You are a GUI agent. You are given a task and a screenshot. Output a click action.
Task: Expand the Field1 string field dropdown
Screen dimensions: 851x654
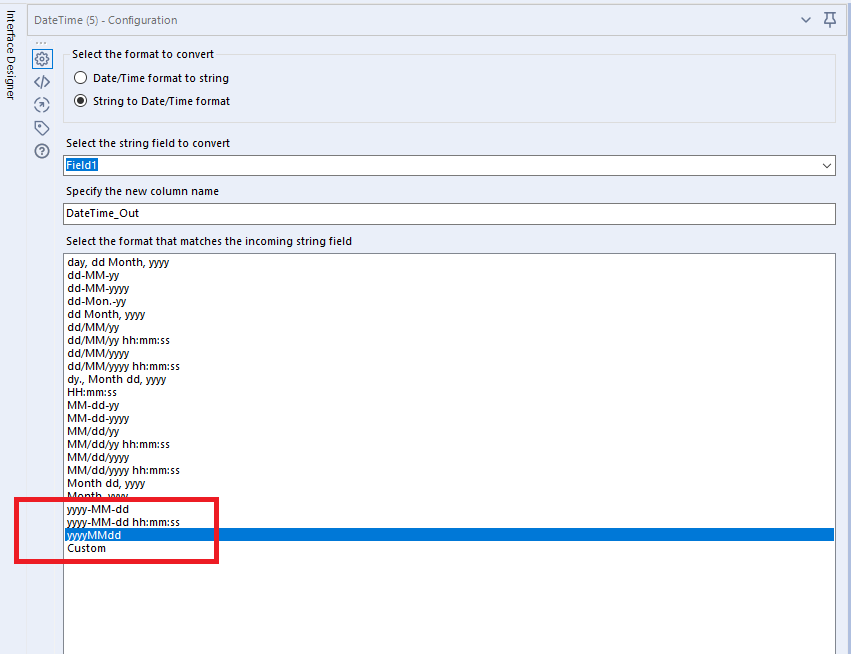click(x=827, y=166)
